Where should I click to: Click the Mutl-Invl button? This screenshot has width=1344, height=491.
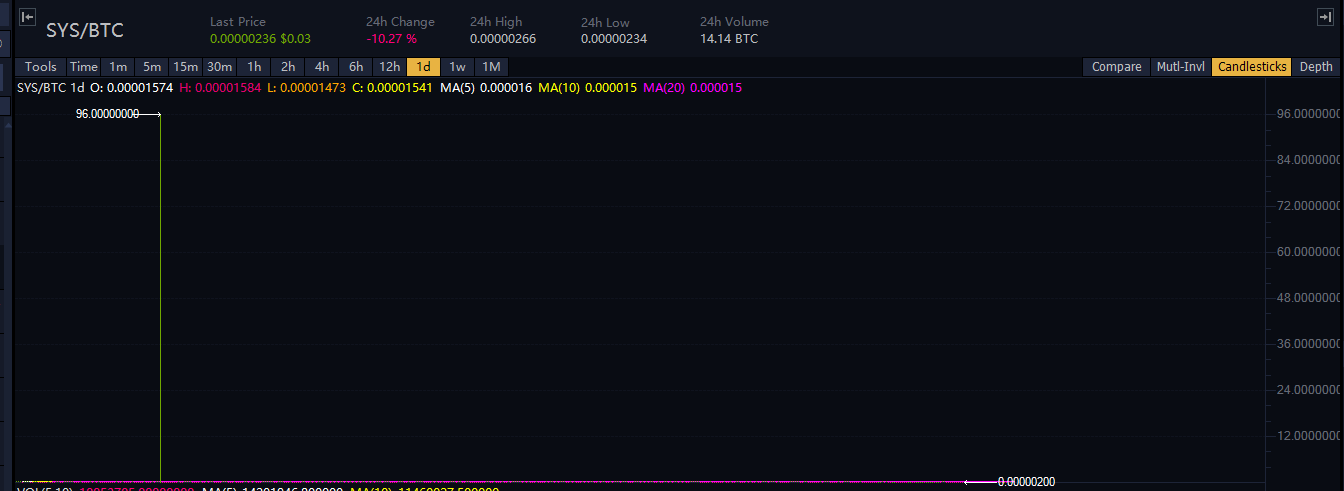tap(1180, 67)
